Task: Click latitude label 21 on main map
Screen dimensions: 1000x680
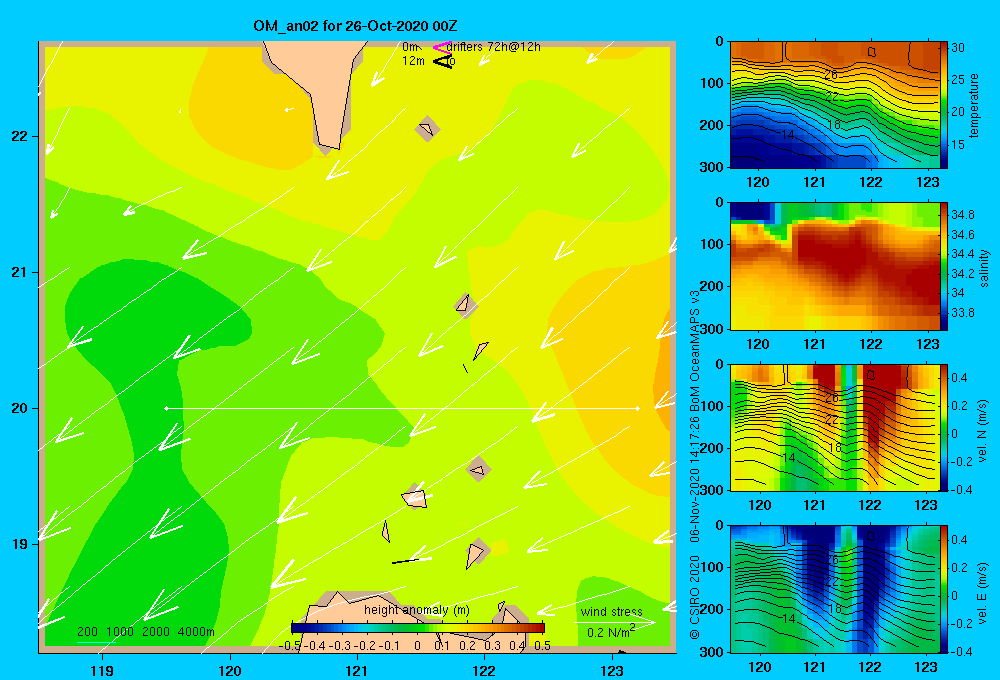Action: [19, 272]
